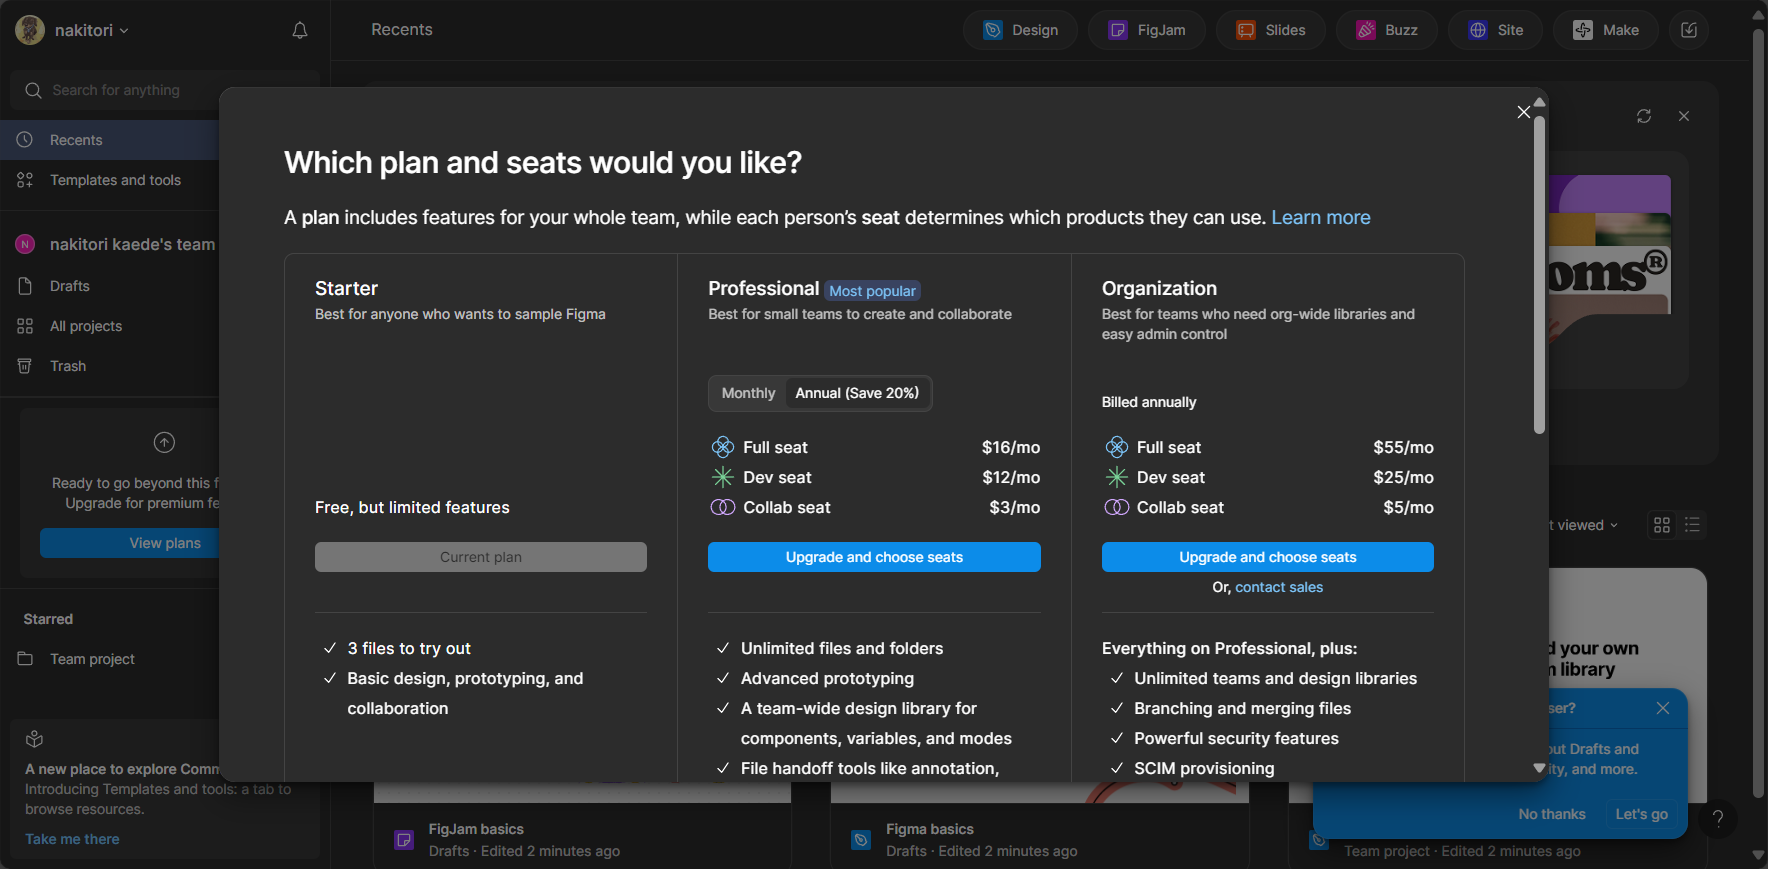Create a new Site file

click(x=1496, y=30)
